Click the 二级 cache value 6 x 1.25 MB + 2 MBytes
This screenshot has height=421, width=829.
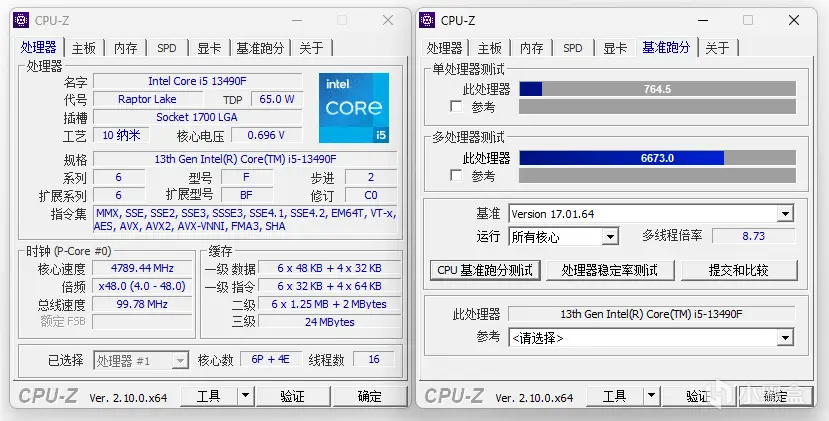(x=329, y=304)
